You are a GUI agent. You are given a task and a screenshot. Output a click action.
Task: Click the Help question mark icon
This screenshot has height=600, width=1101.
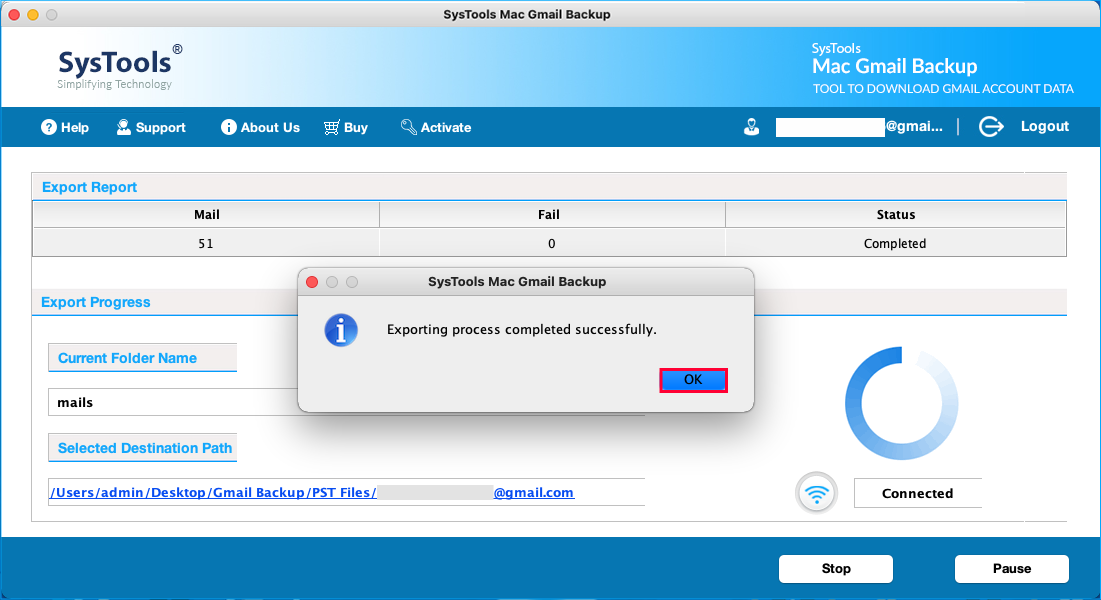click(48, 127)
